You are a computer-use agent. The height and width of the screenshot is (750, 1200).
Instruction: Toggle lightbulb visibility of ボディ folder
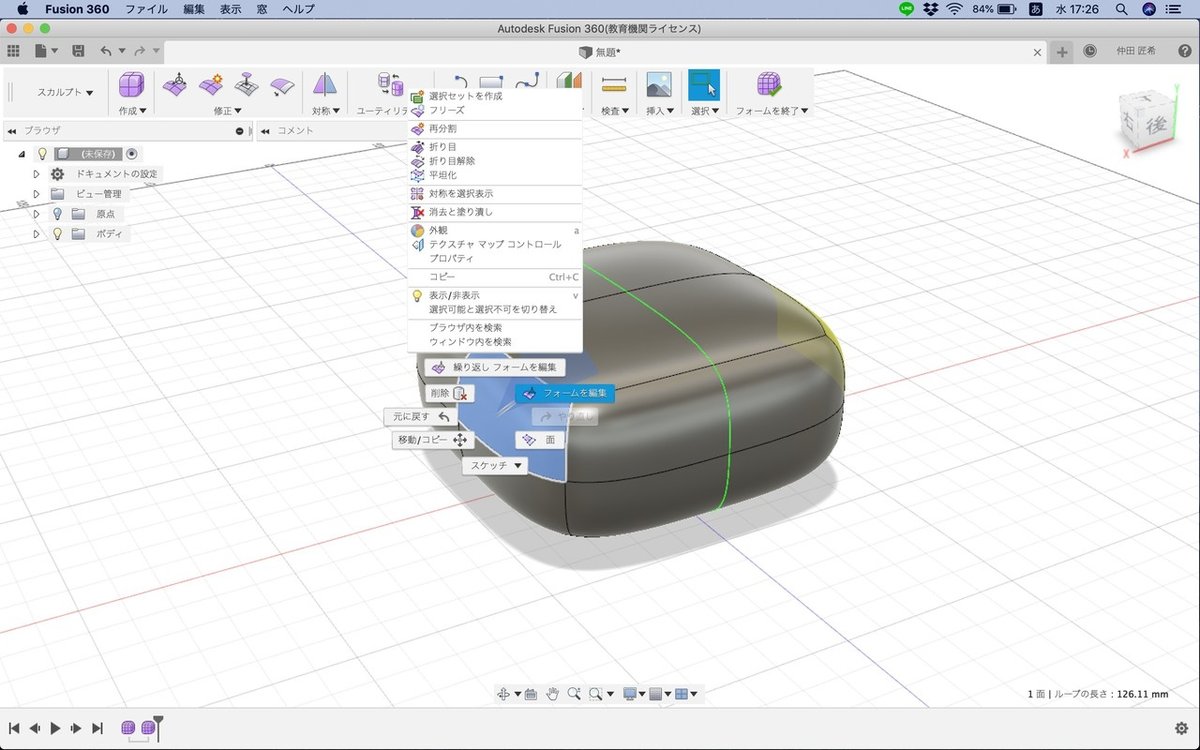(57, 234)
